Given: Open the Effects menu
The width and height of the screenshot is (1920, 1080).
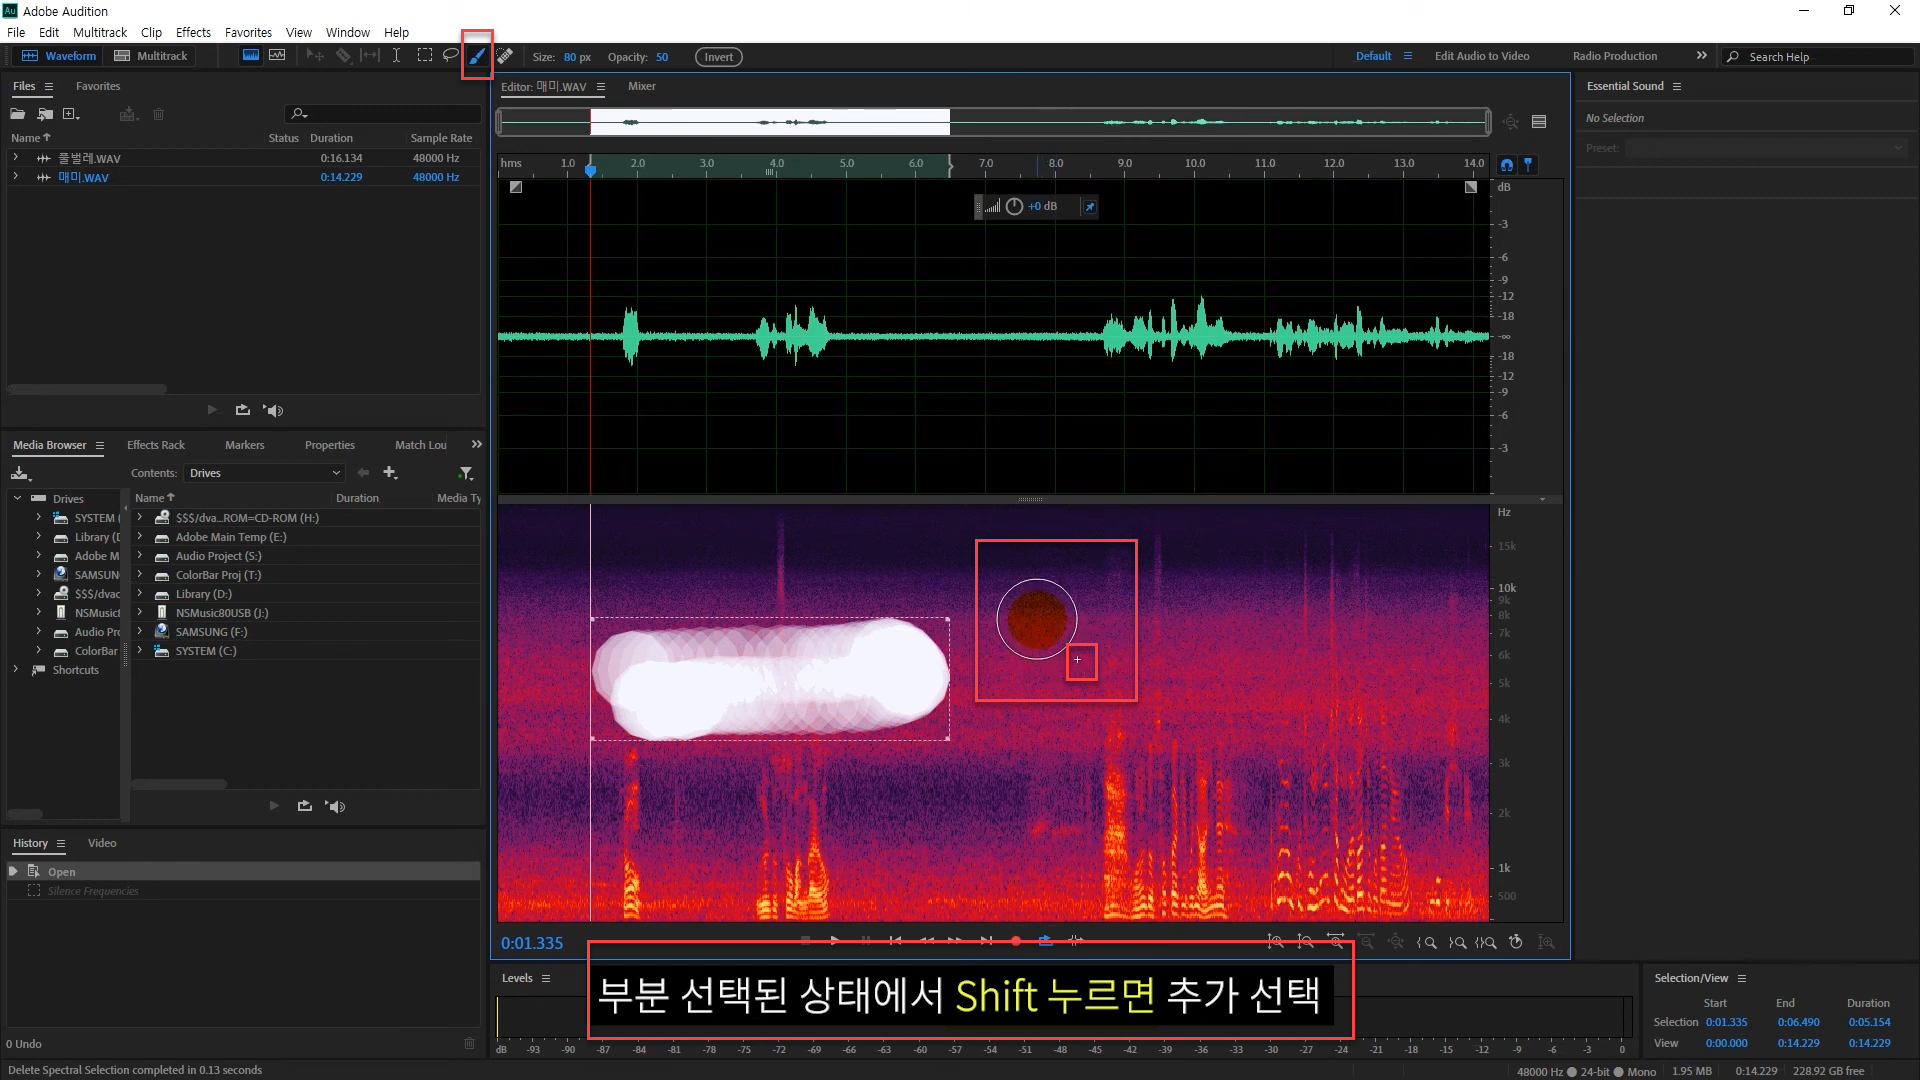Looking at the screenshot, I should (x=193, y=32).
